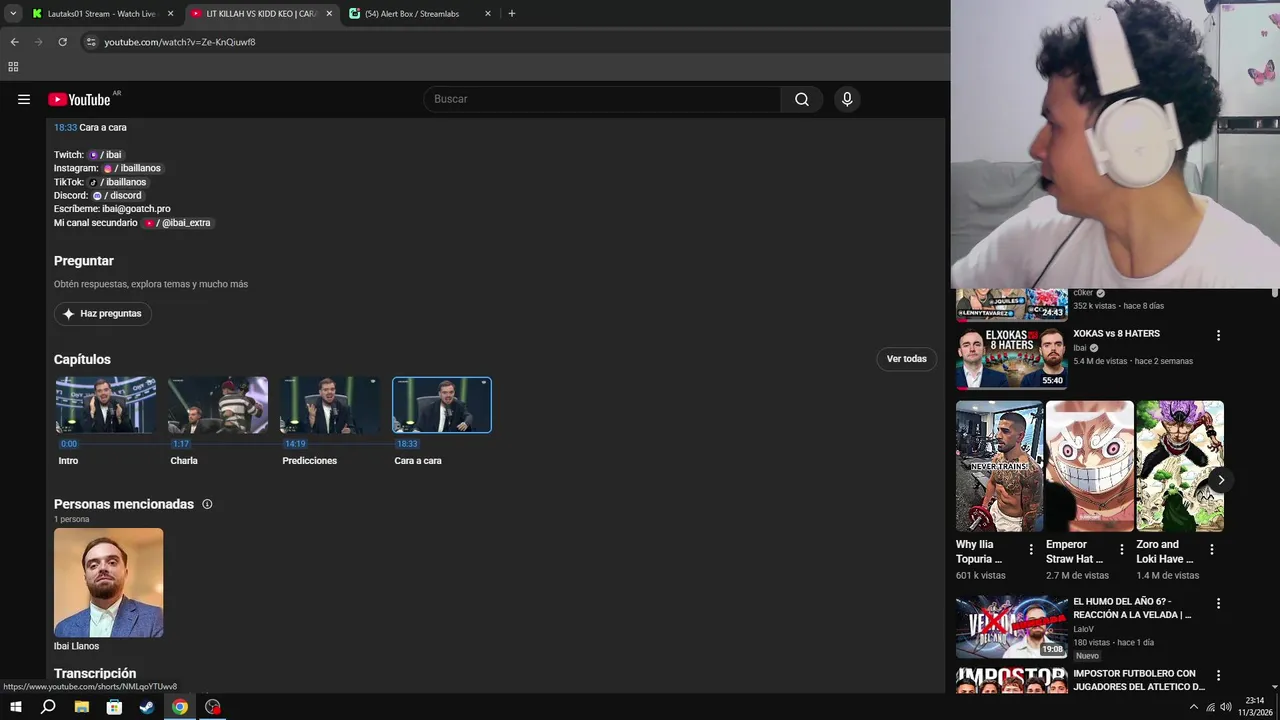
Task: Close the Lautaks01 Stream tab
Action: (170, 14)
